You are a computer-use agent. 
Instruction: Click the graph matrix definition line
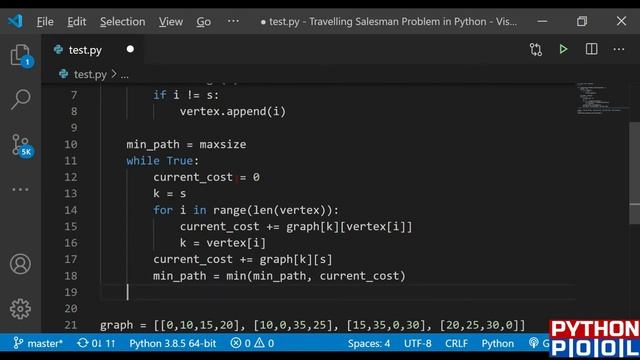pyautogui.click(x=313, y=325)
